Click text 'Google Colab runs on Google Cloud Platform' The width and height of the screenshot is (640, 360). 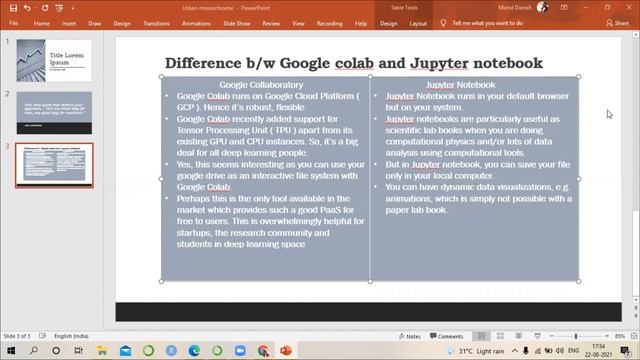click(x=265, y=96)
